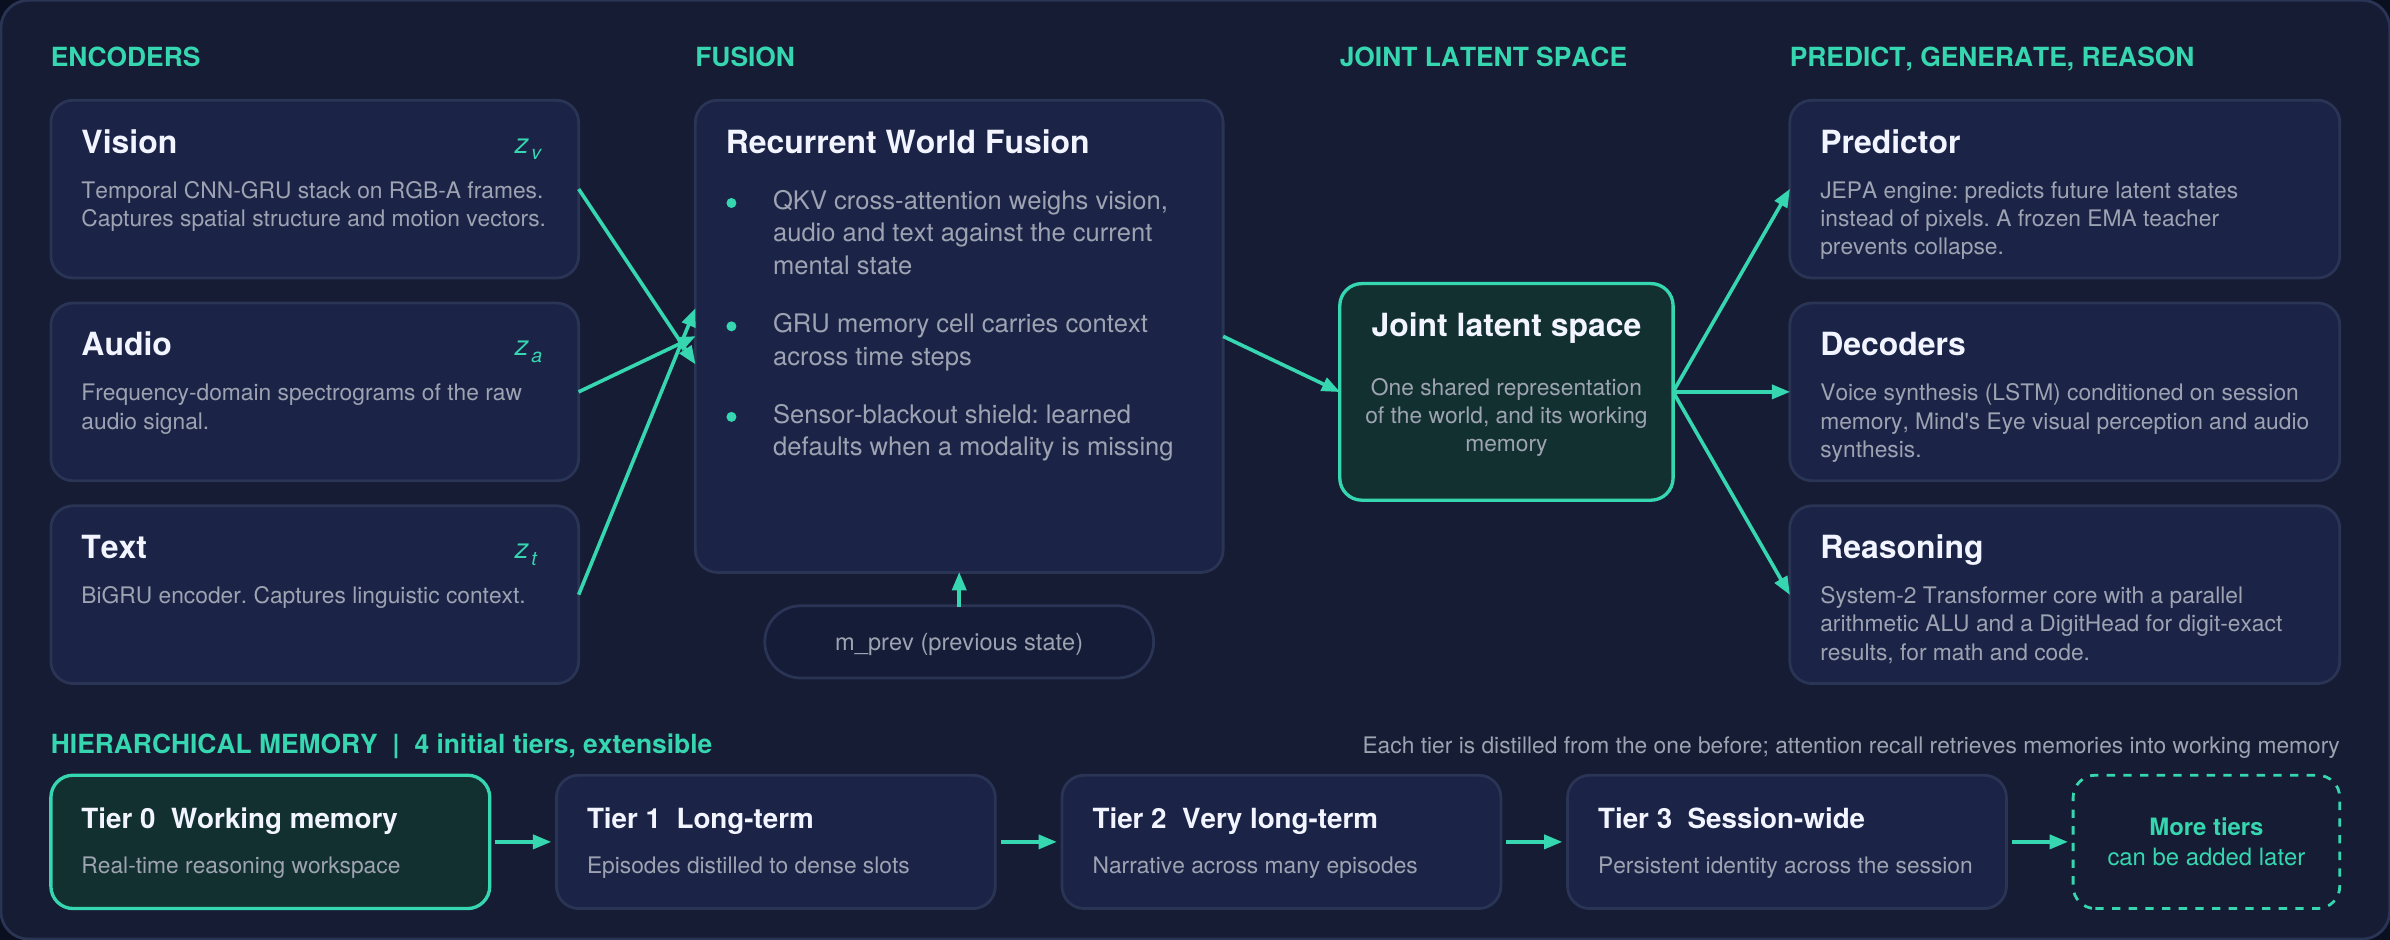Click the m_prev (previous state) pill
This screenshot has width=2390, height=940.
[x=959, y=642]
